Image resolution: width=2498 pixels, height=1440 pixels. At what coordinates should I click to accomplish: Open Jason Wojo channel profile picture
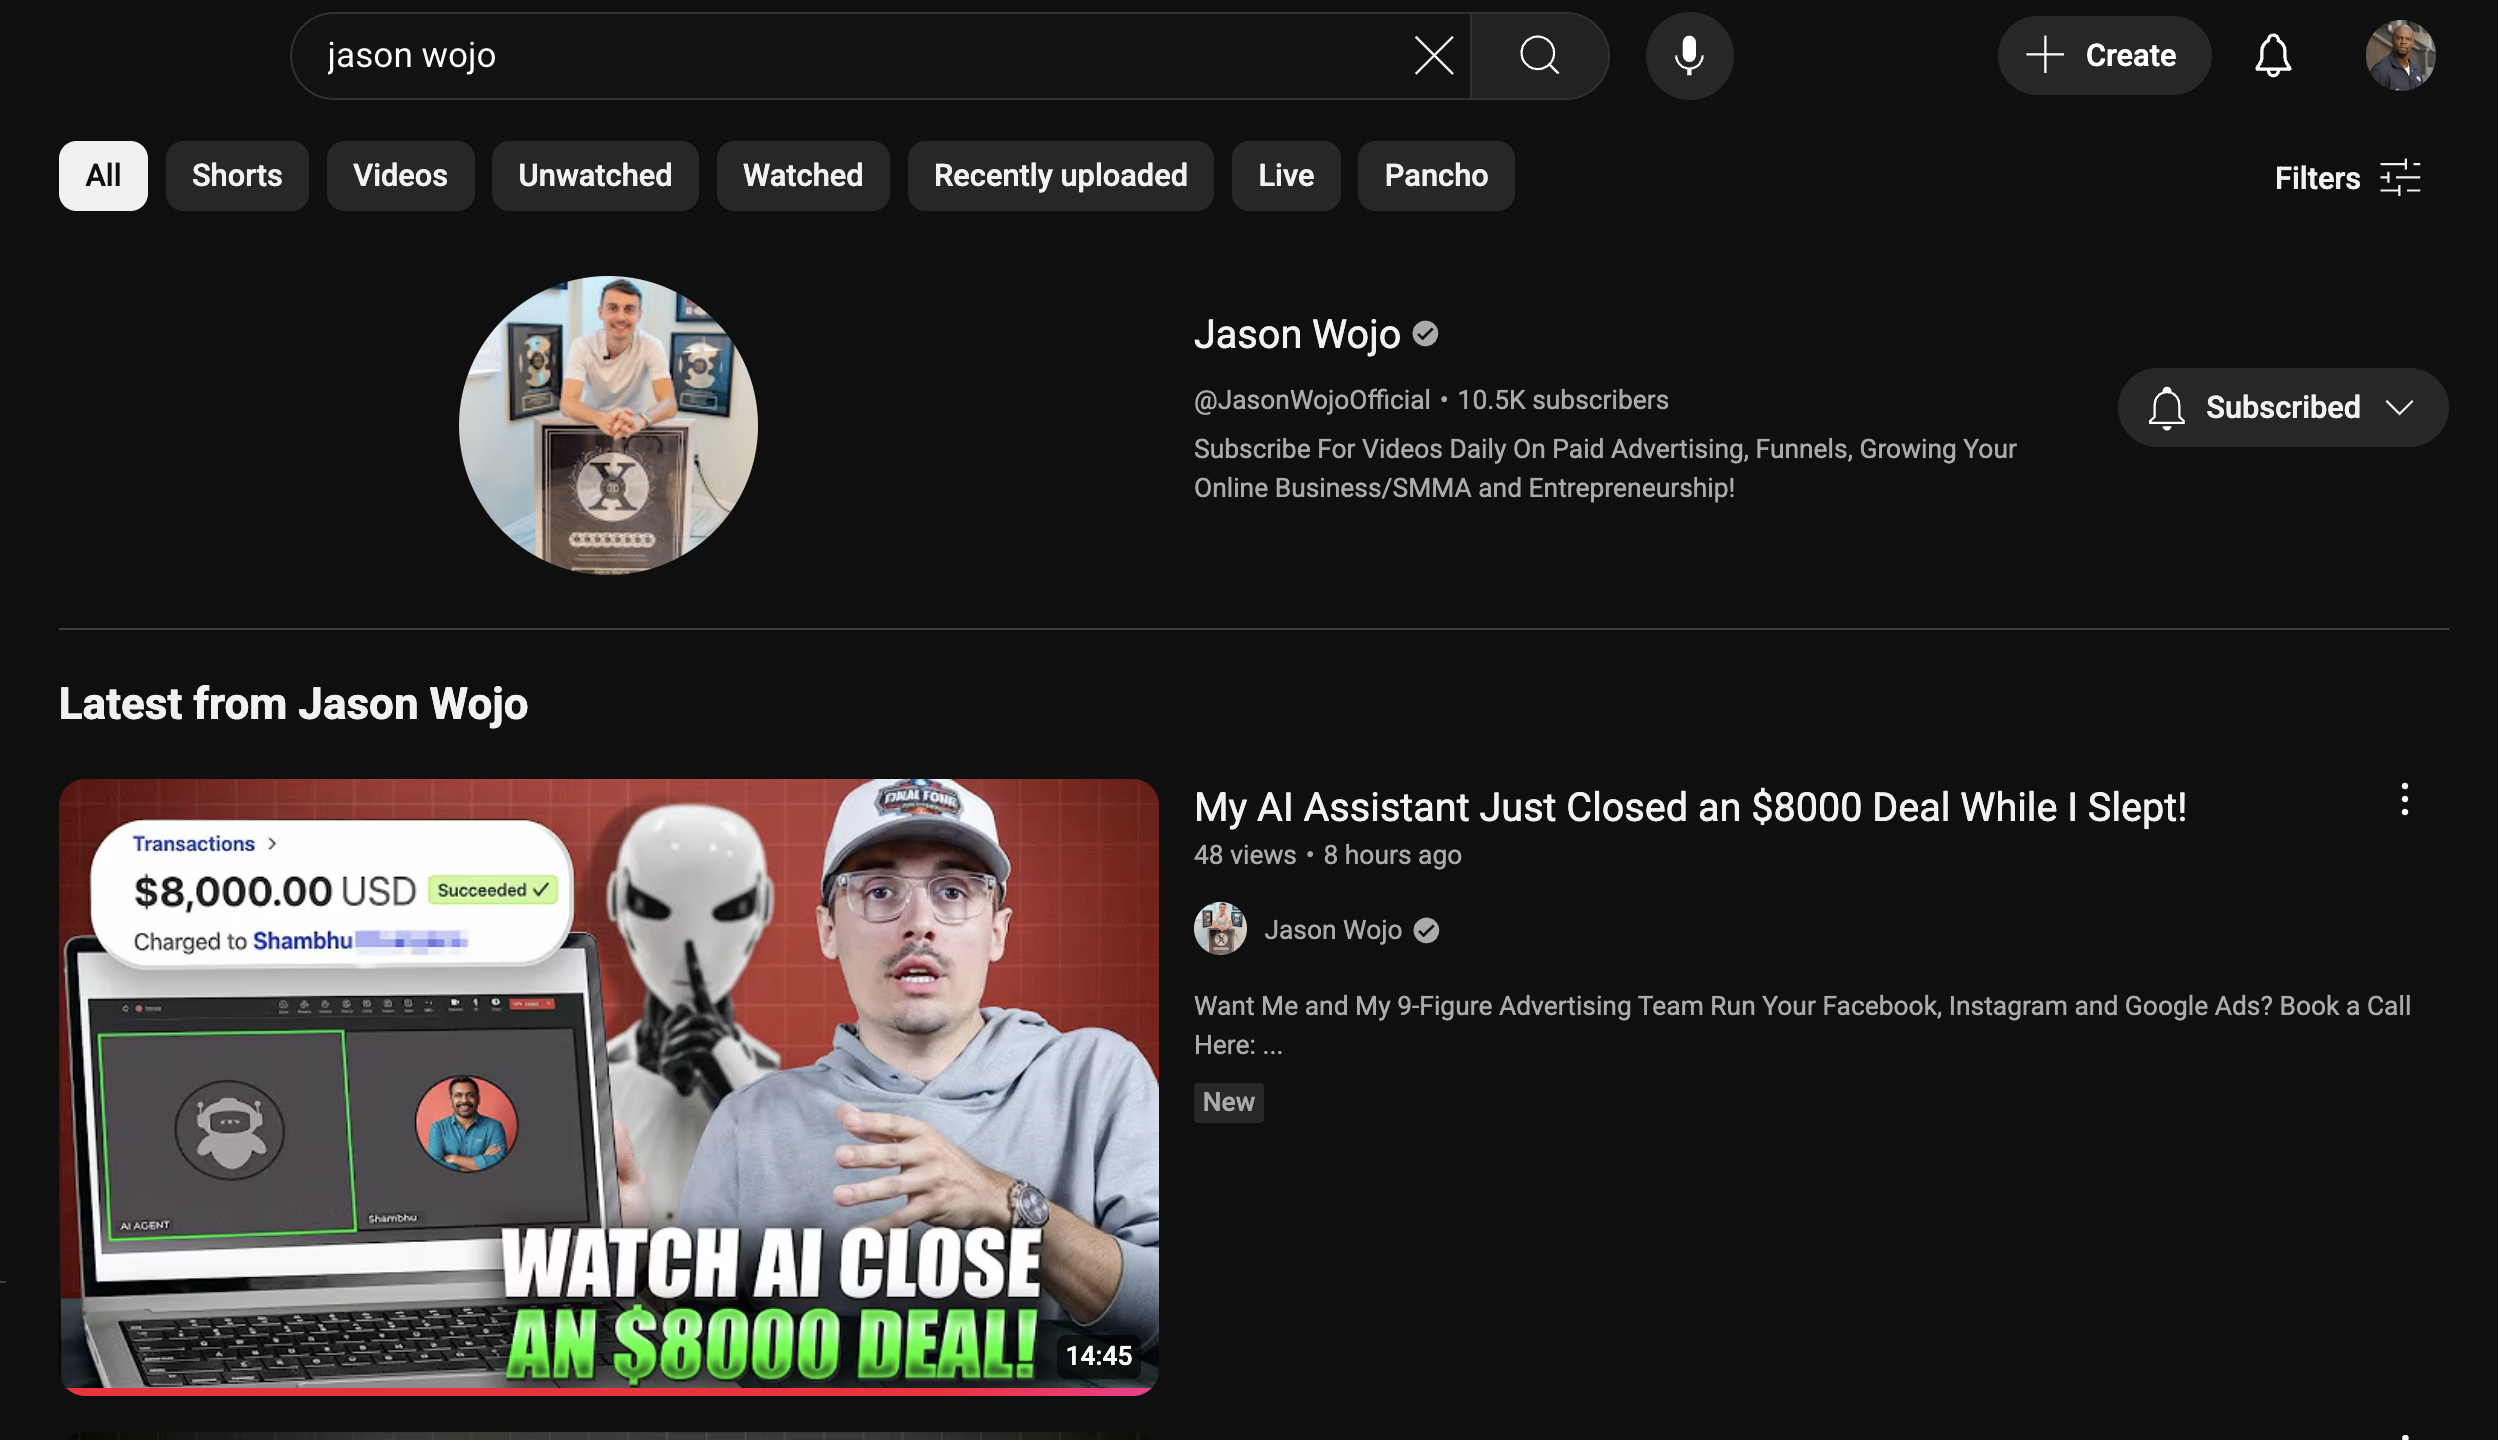[608, 425]
